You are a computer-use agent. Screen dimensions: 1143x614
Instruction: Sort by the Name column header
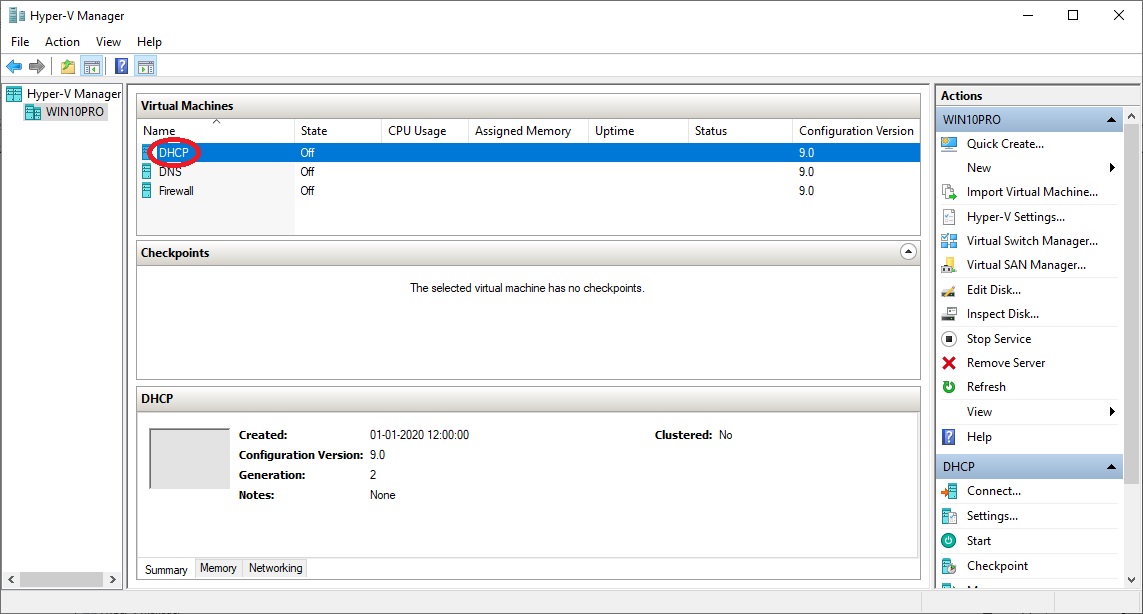216,131
